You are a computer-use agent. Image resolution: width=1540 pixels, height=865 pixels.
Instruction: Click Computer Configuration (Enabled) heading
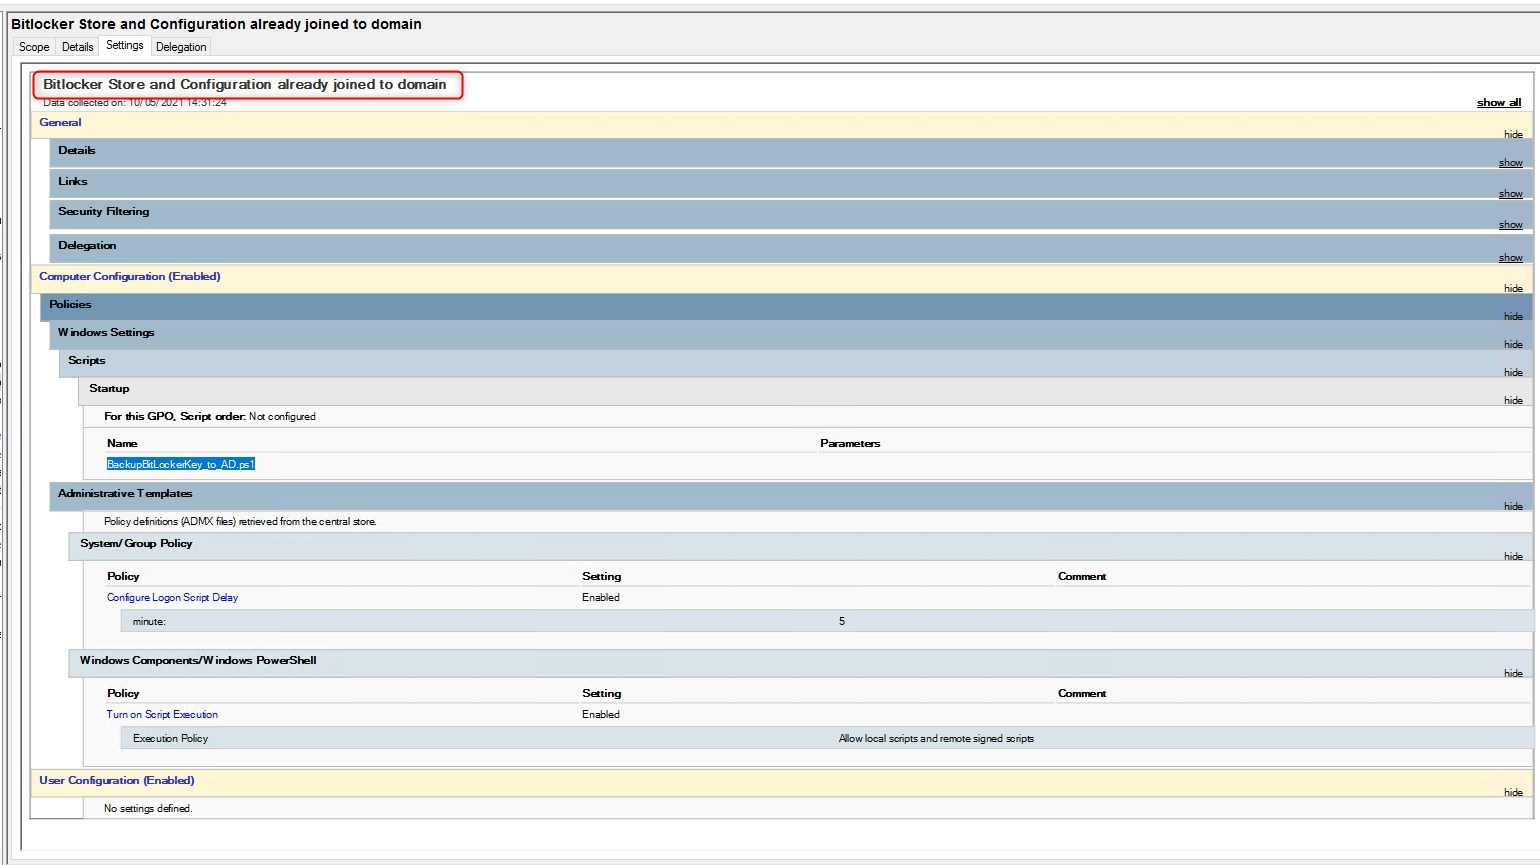pos(129,276)
